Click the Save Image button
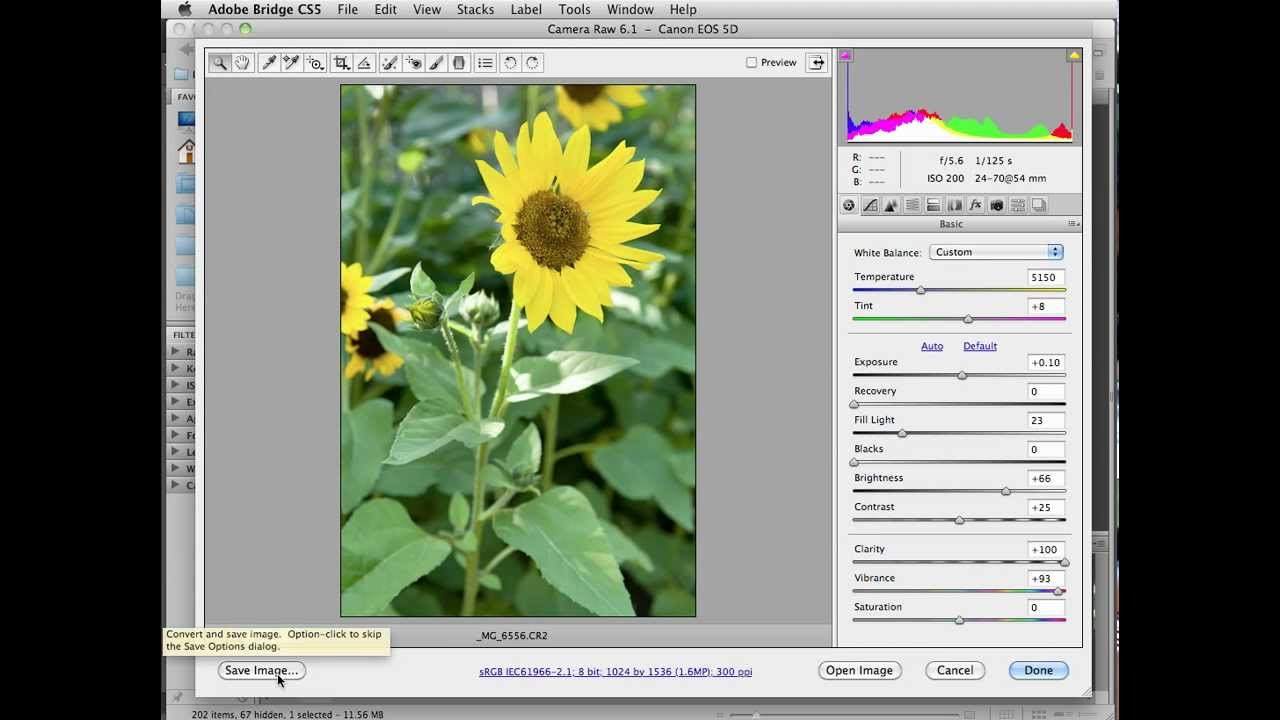1280x720 pixels. [x=261, y=670]
